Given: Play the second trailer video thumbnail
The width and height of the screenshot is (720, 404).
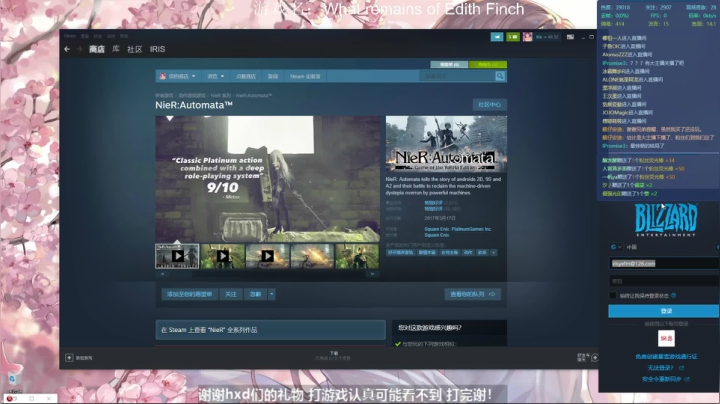Looking at the screenshot, I should point(222,256).
